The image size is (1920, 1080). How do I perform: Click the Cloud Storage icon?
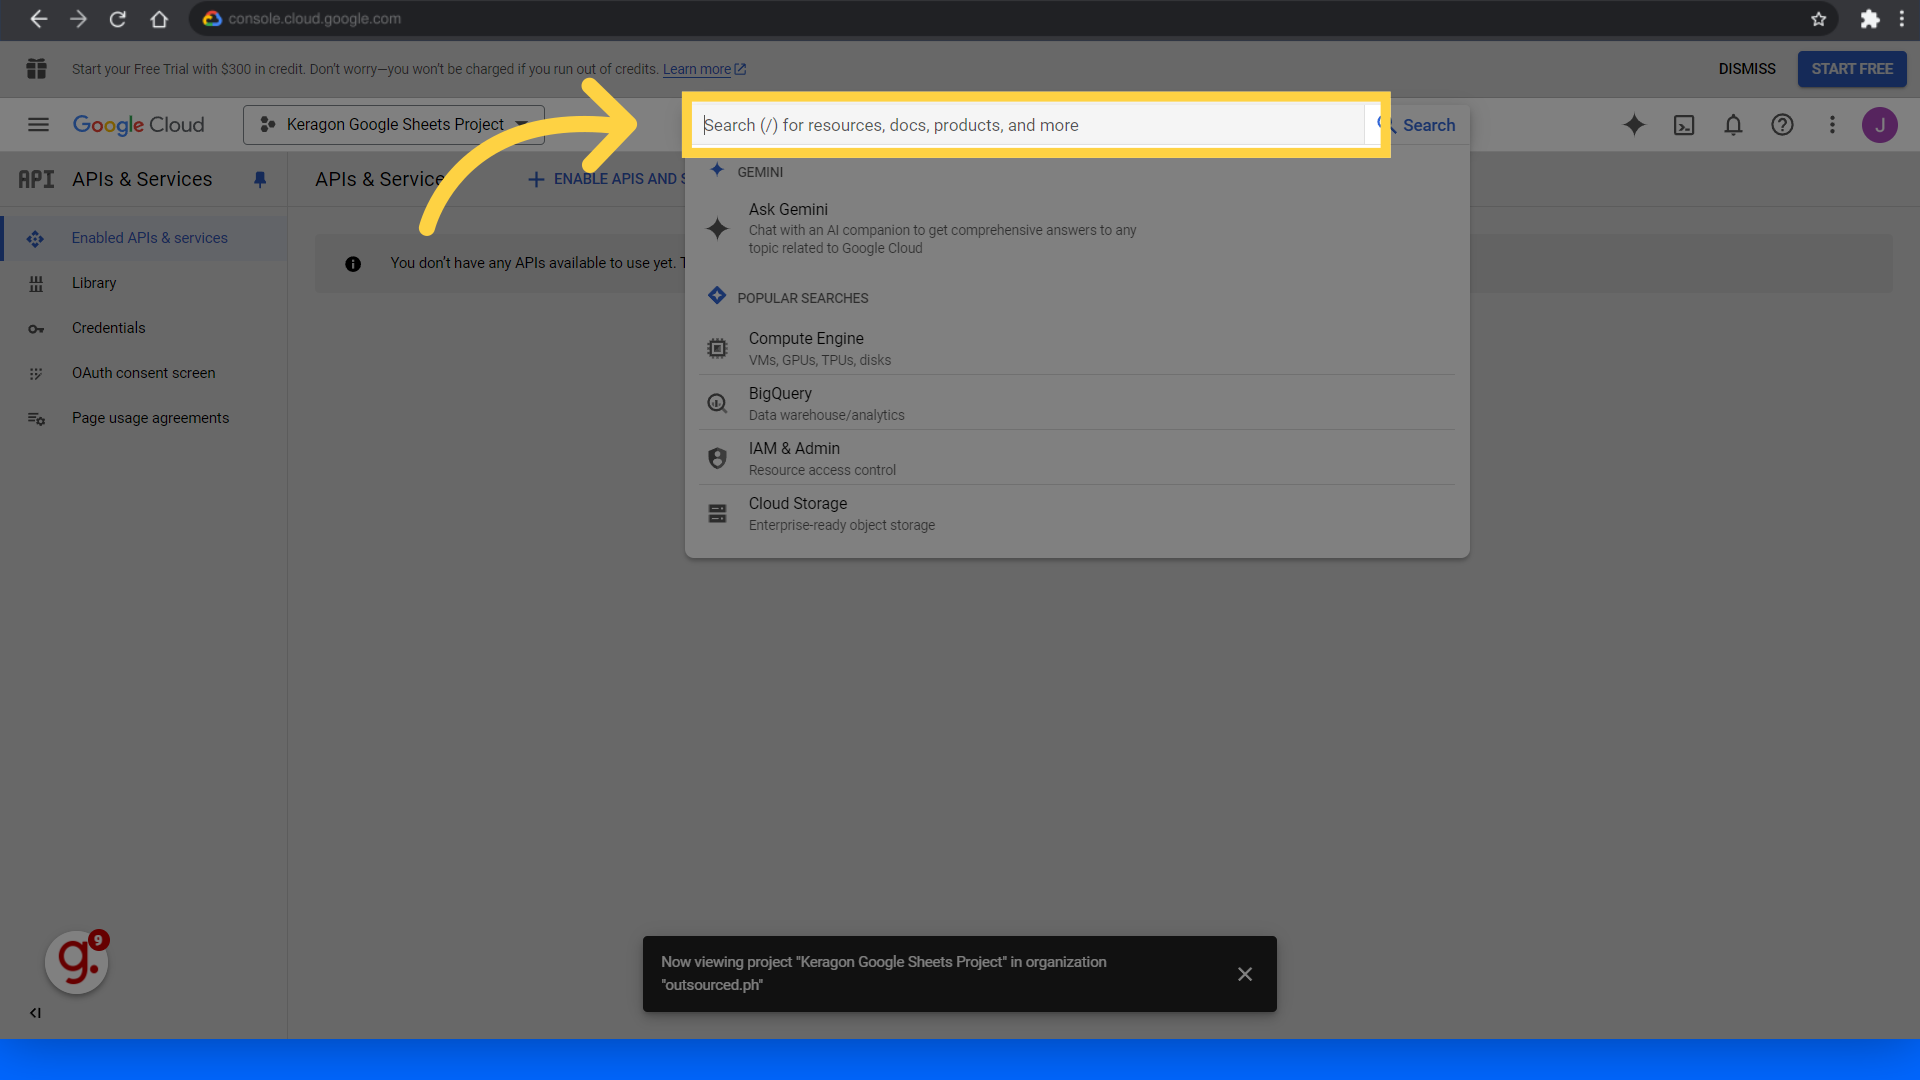point(717,514)
